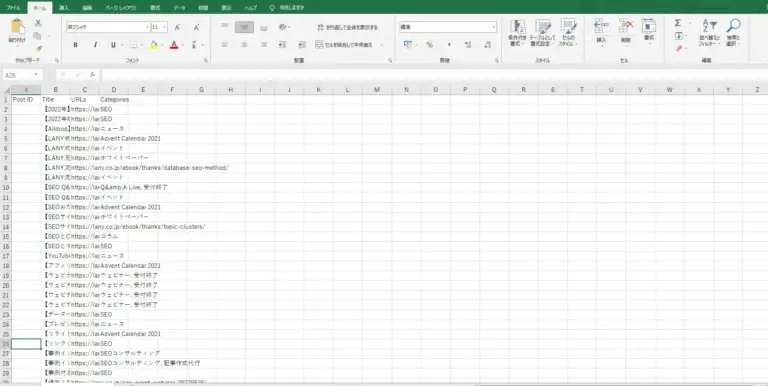Open the File tab
Screen dimensions: 768x386
point(13,8)
